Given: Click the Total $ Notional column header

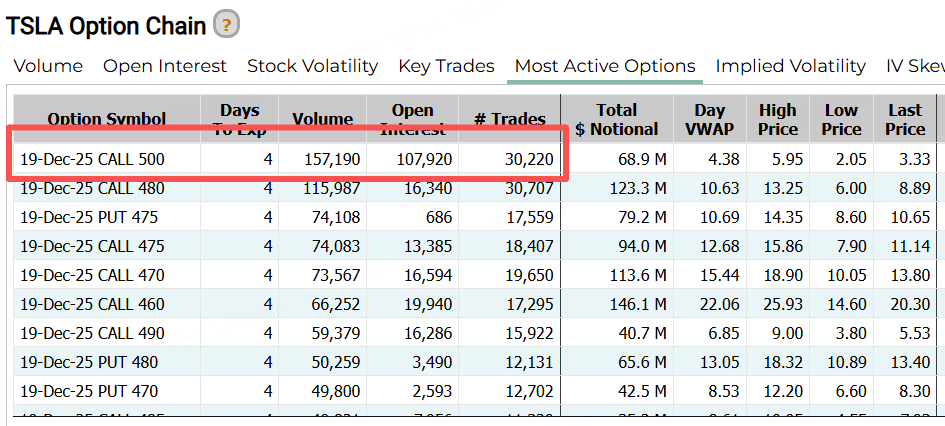Looking at the screenshot, I should click(617, 119).
